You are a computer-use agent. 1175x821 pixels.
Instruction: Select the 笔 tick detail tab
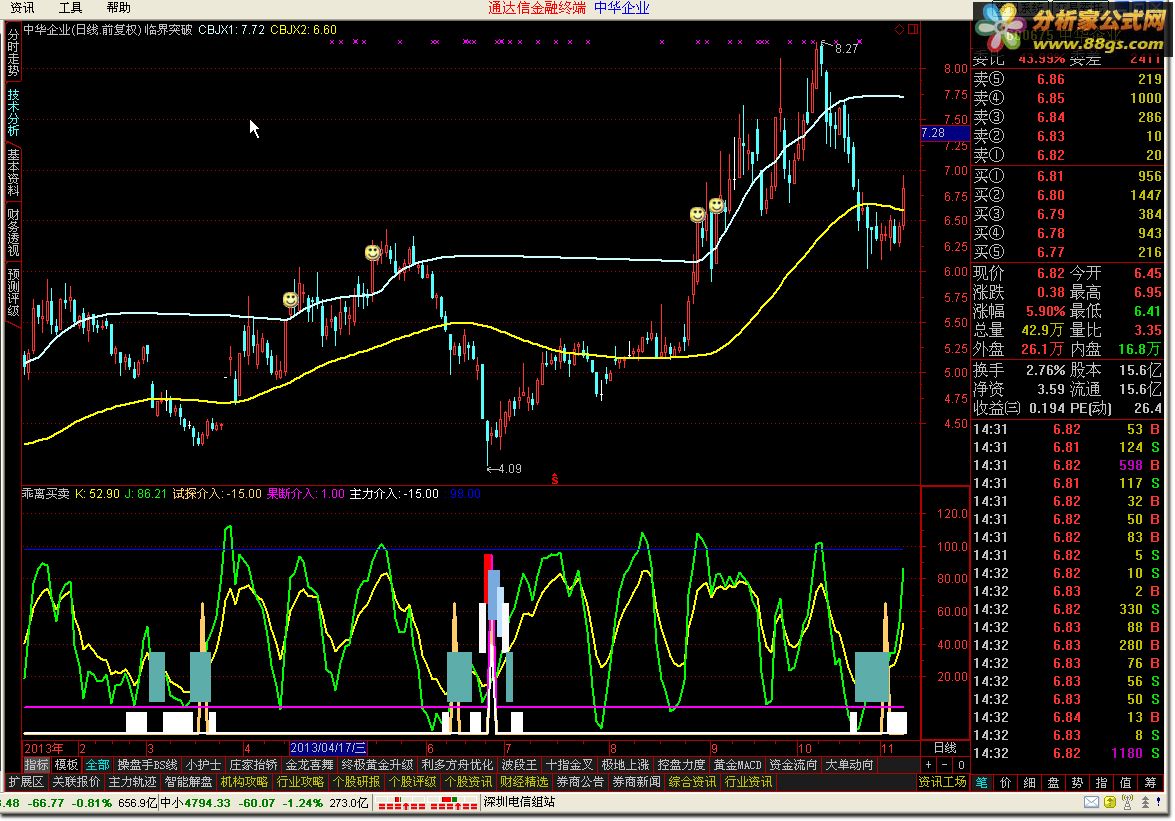[981, 782]
